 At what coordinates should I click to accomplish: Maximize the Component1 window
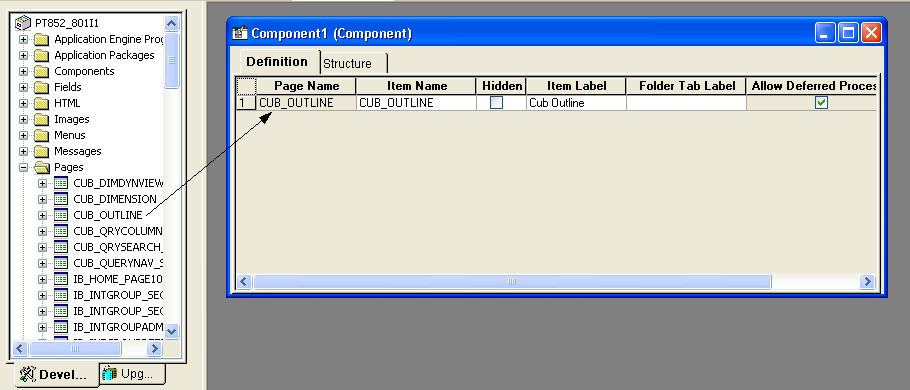[x=848, y=33]
